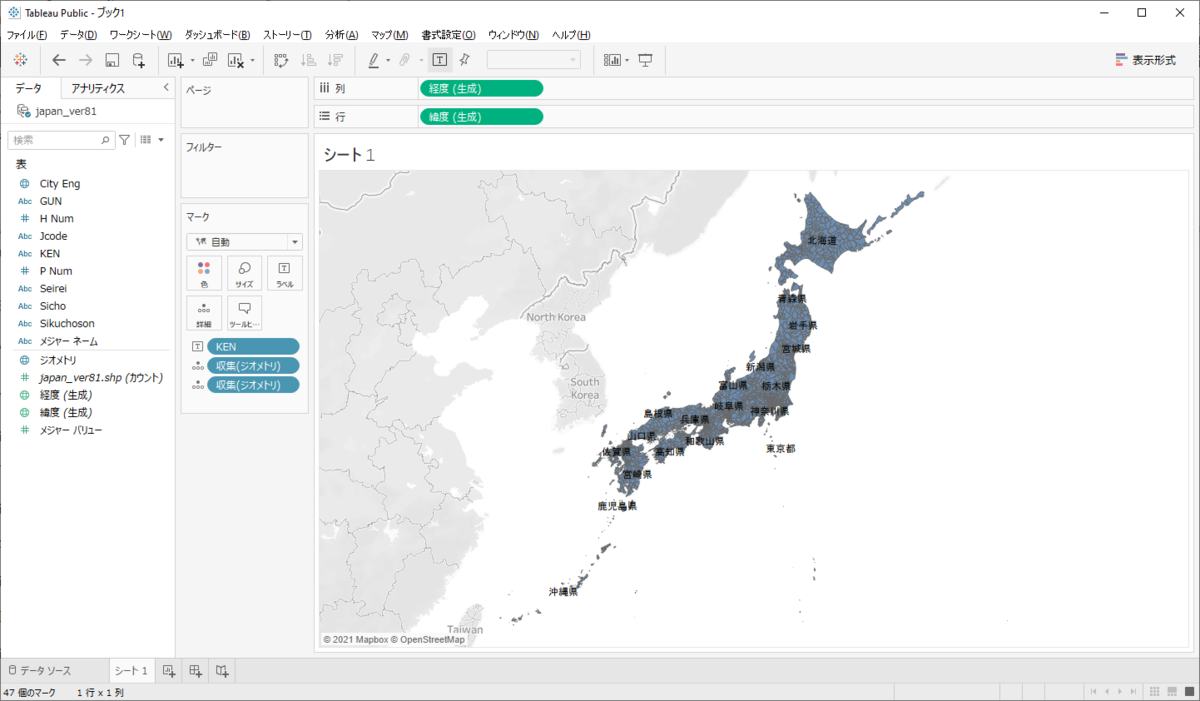Screen dimensions: 1200x701
Task: Click the fix axes pin icon
Action: tap(465, 60)
